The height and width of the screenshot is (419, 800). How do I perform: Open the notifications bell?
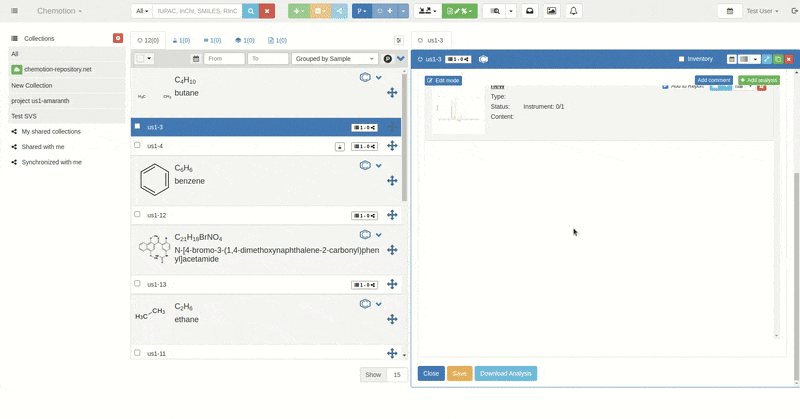click(x=574, y=11)
